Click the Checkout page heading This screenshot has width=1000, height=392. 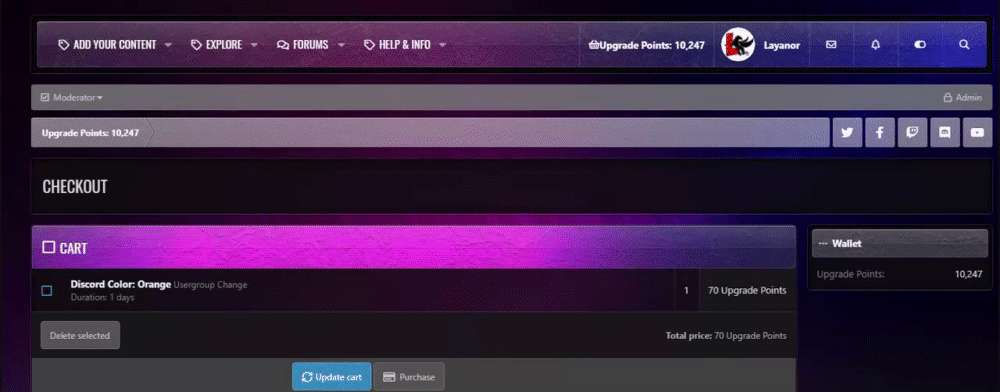click(75, 187)
